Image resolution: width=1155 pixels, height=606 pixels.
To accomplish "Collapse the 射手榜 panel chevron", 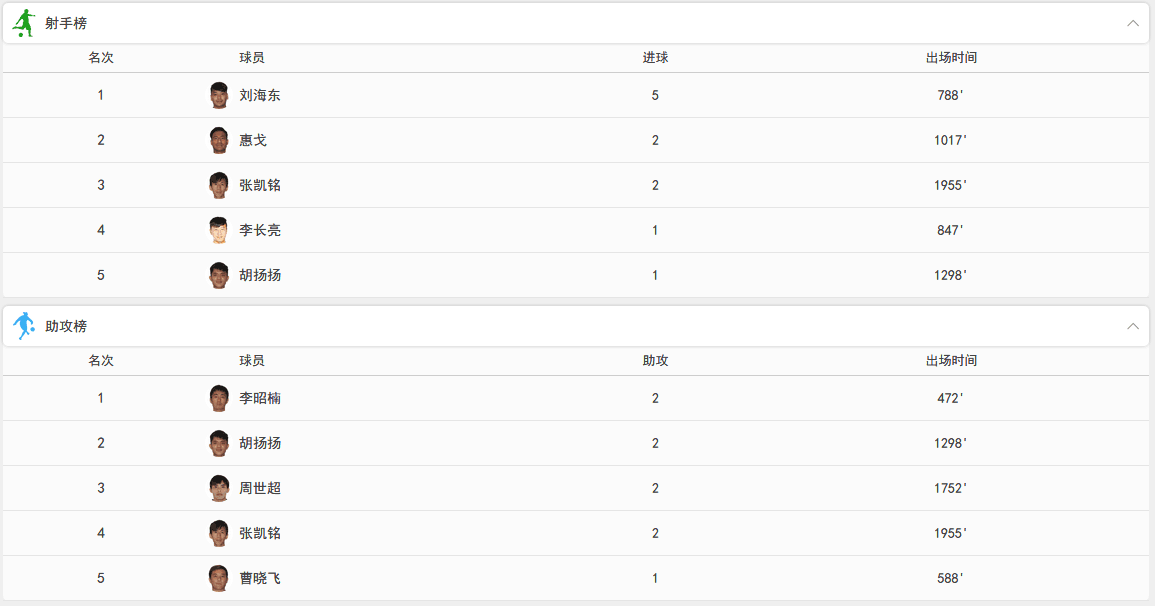I will coord(1133,23).
